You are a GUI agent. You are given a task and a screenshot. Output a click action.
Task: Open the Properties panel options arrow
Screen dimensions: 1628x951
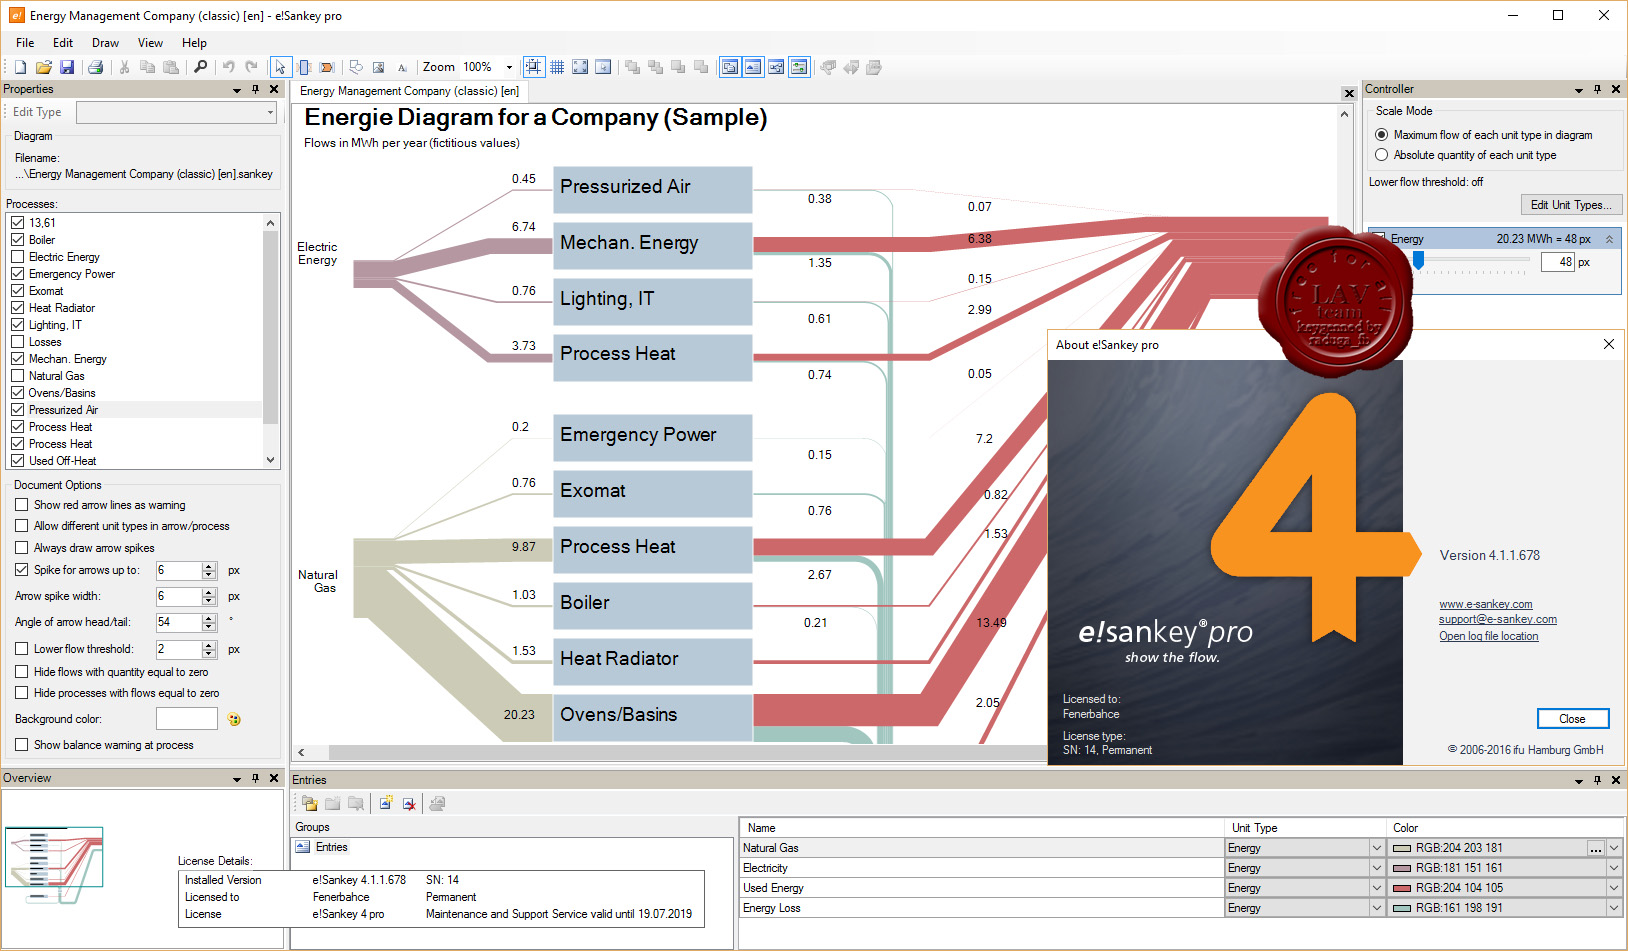click(x=237, y=90)
